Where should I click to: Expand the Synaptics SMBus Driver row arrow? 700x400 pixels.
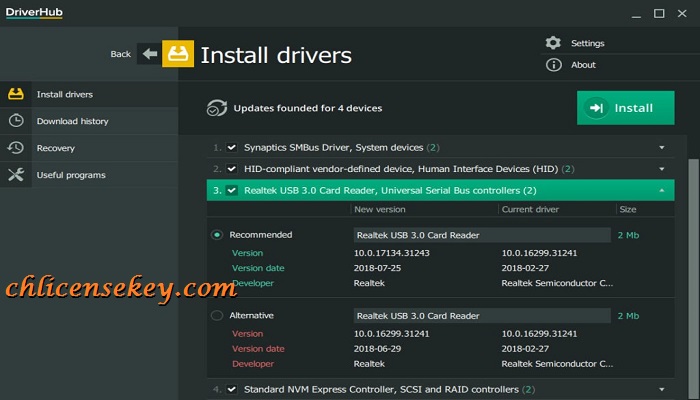(x=662, y=147)
